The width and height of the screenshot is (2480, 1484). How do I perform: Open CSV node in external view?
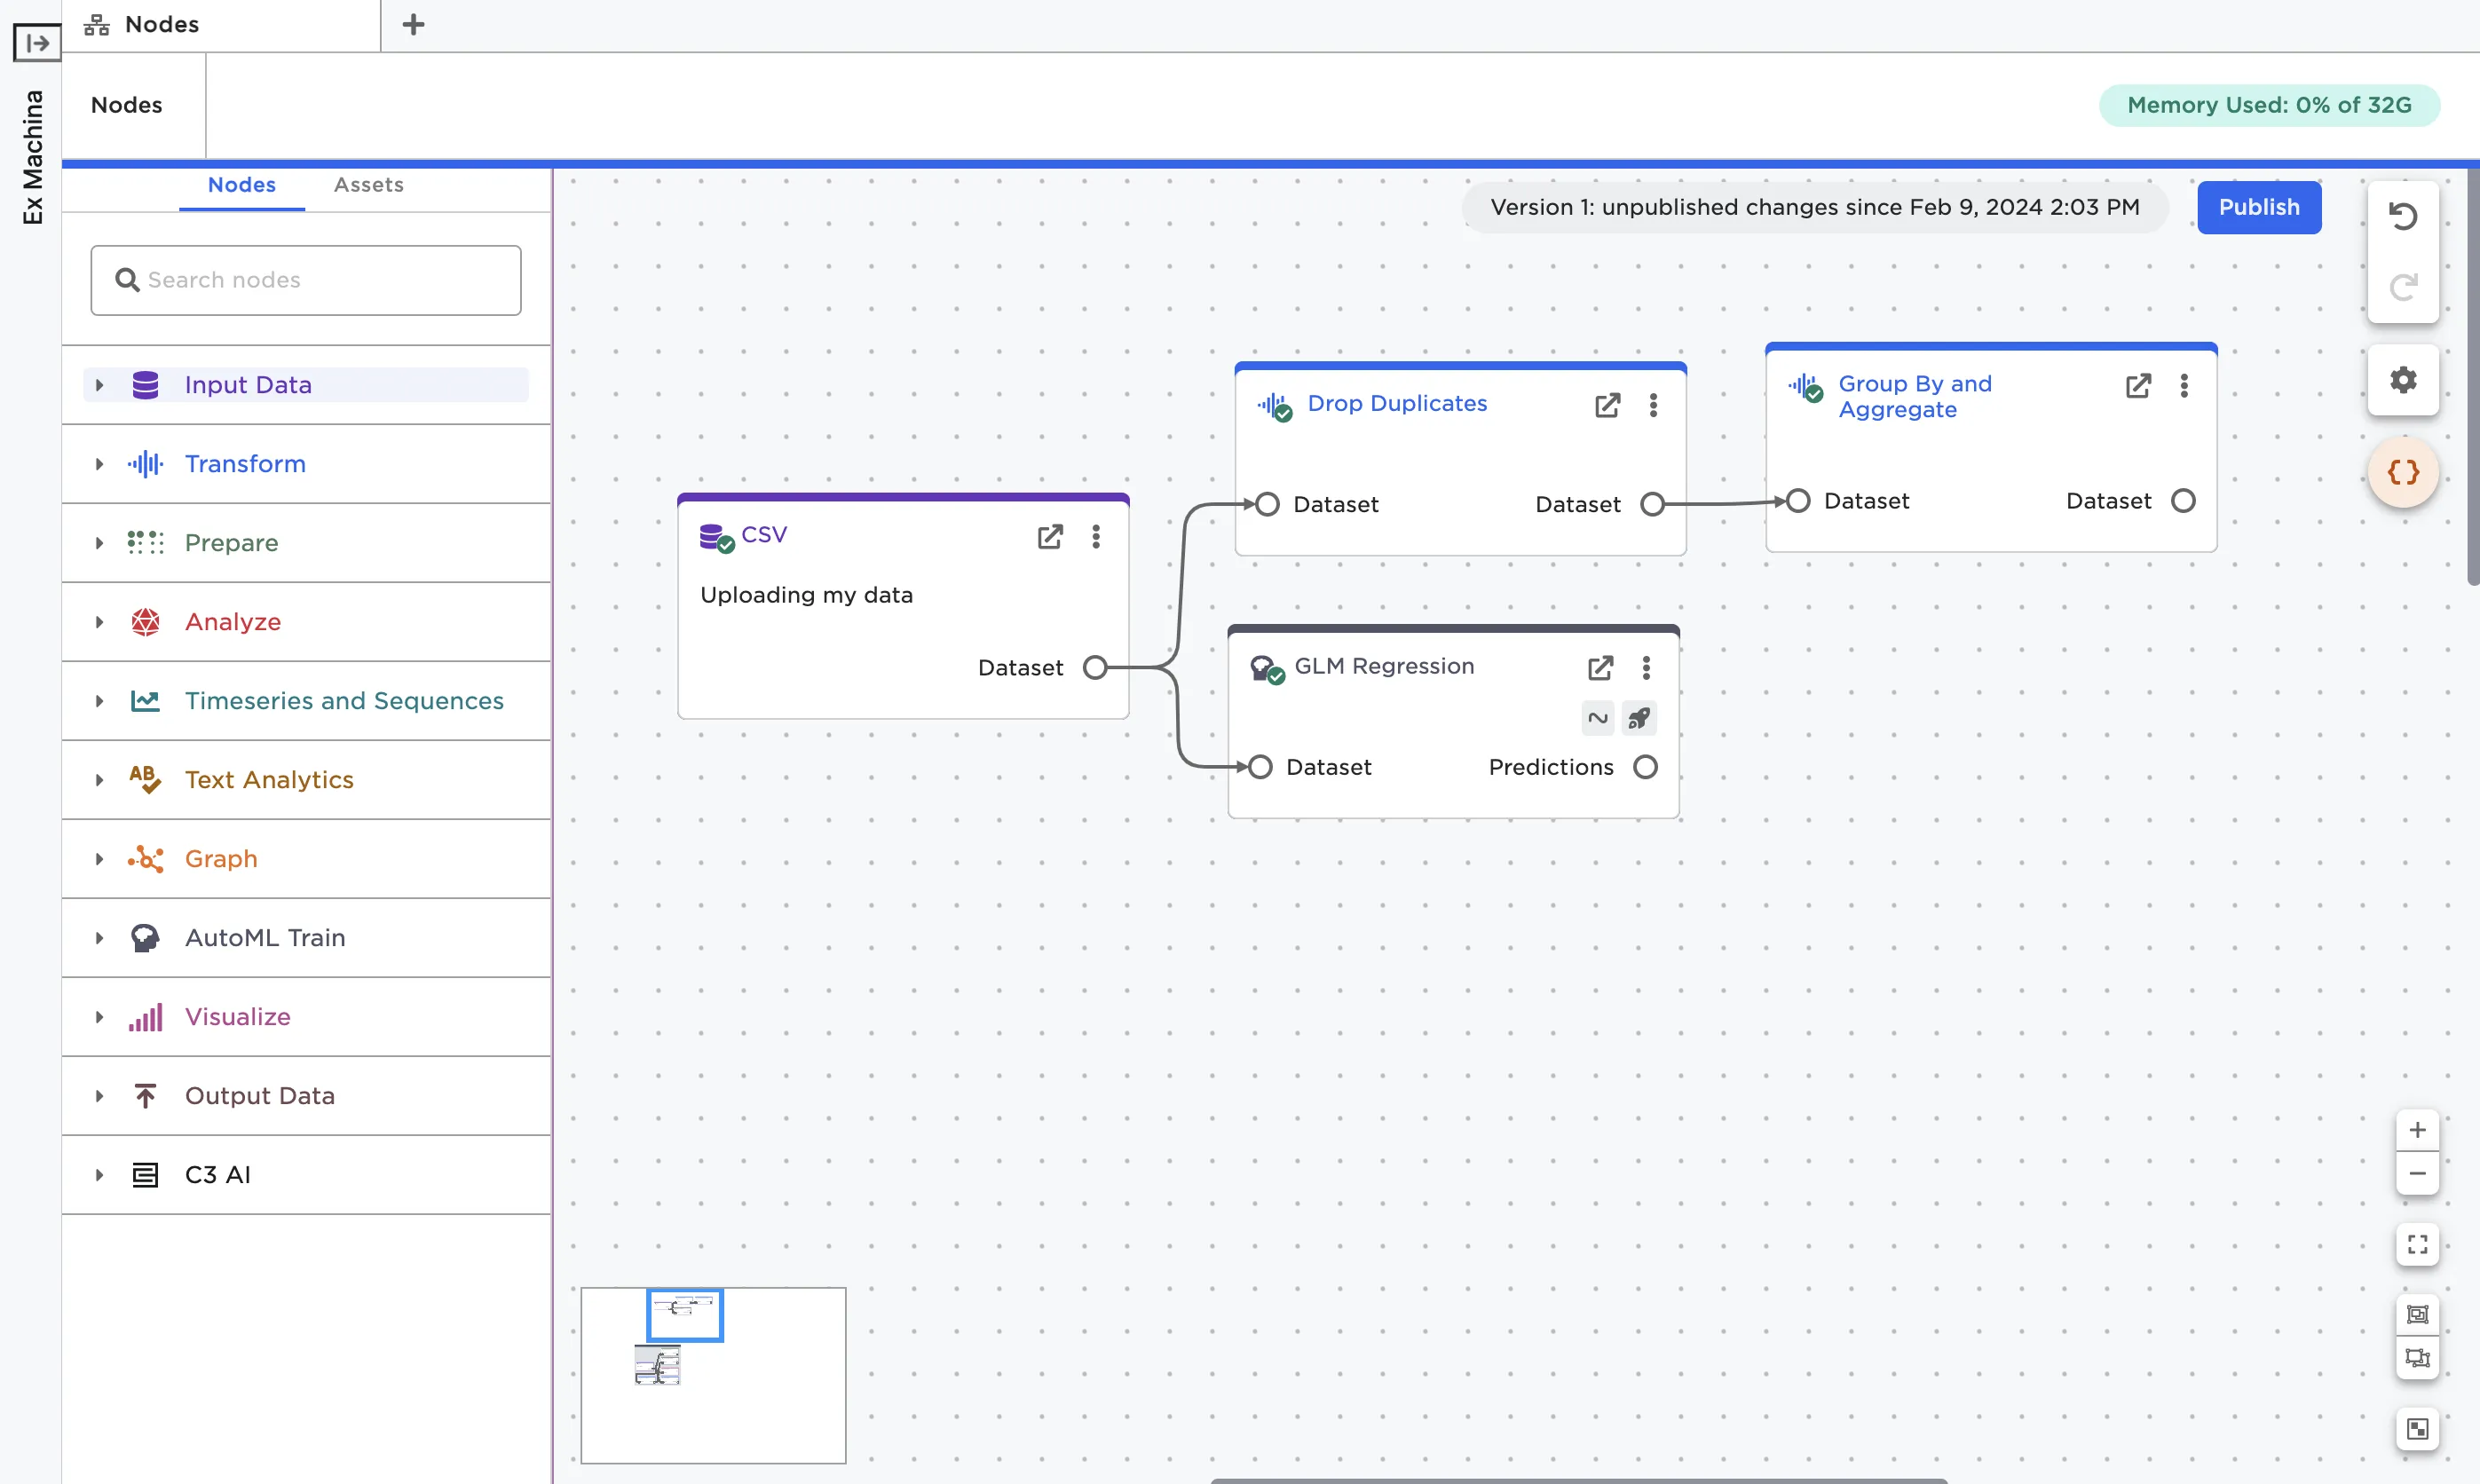[1050, 537]
